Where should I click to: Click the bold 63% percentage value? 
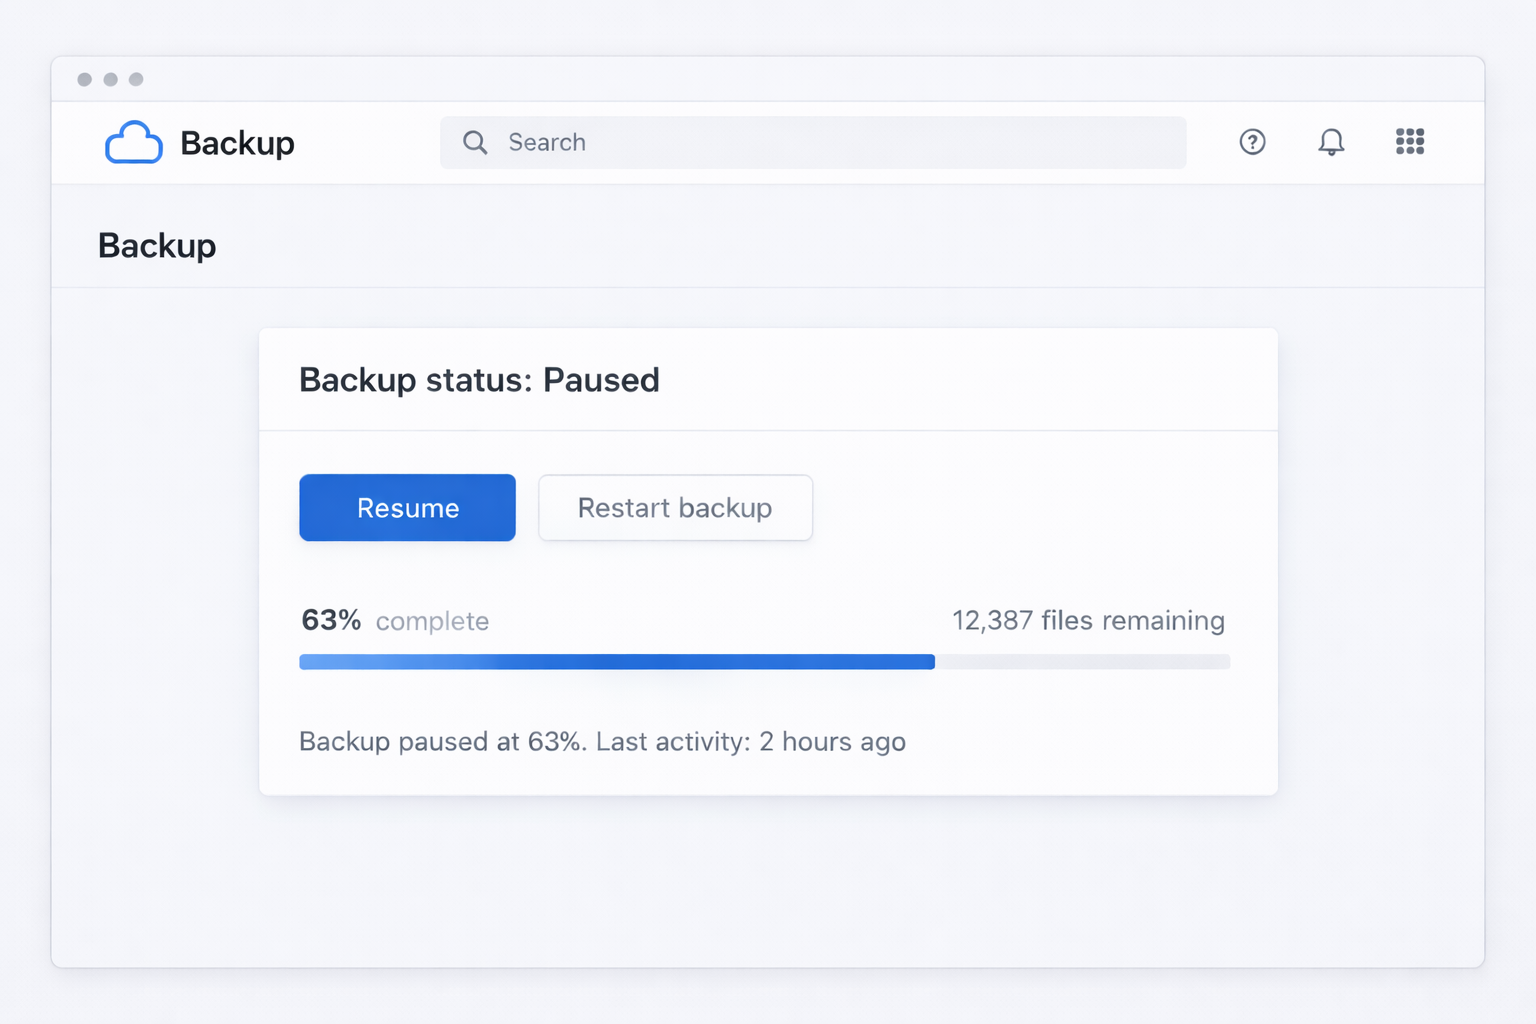[331, 620]
